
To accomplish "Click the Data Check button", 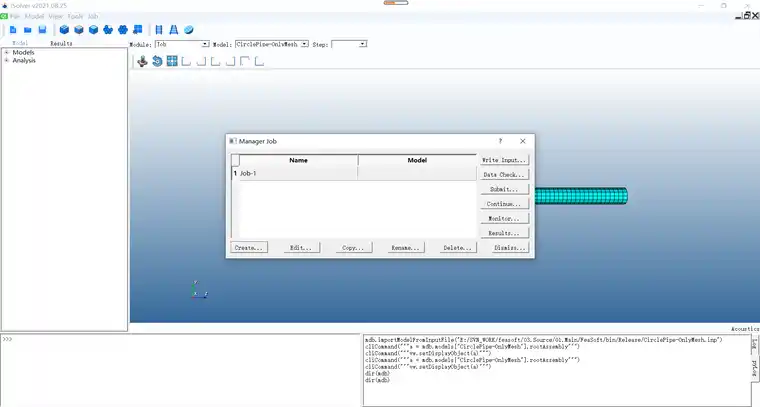I will click(x=504, y=174).
